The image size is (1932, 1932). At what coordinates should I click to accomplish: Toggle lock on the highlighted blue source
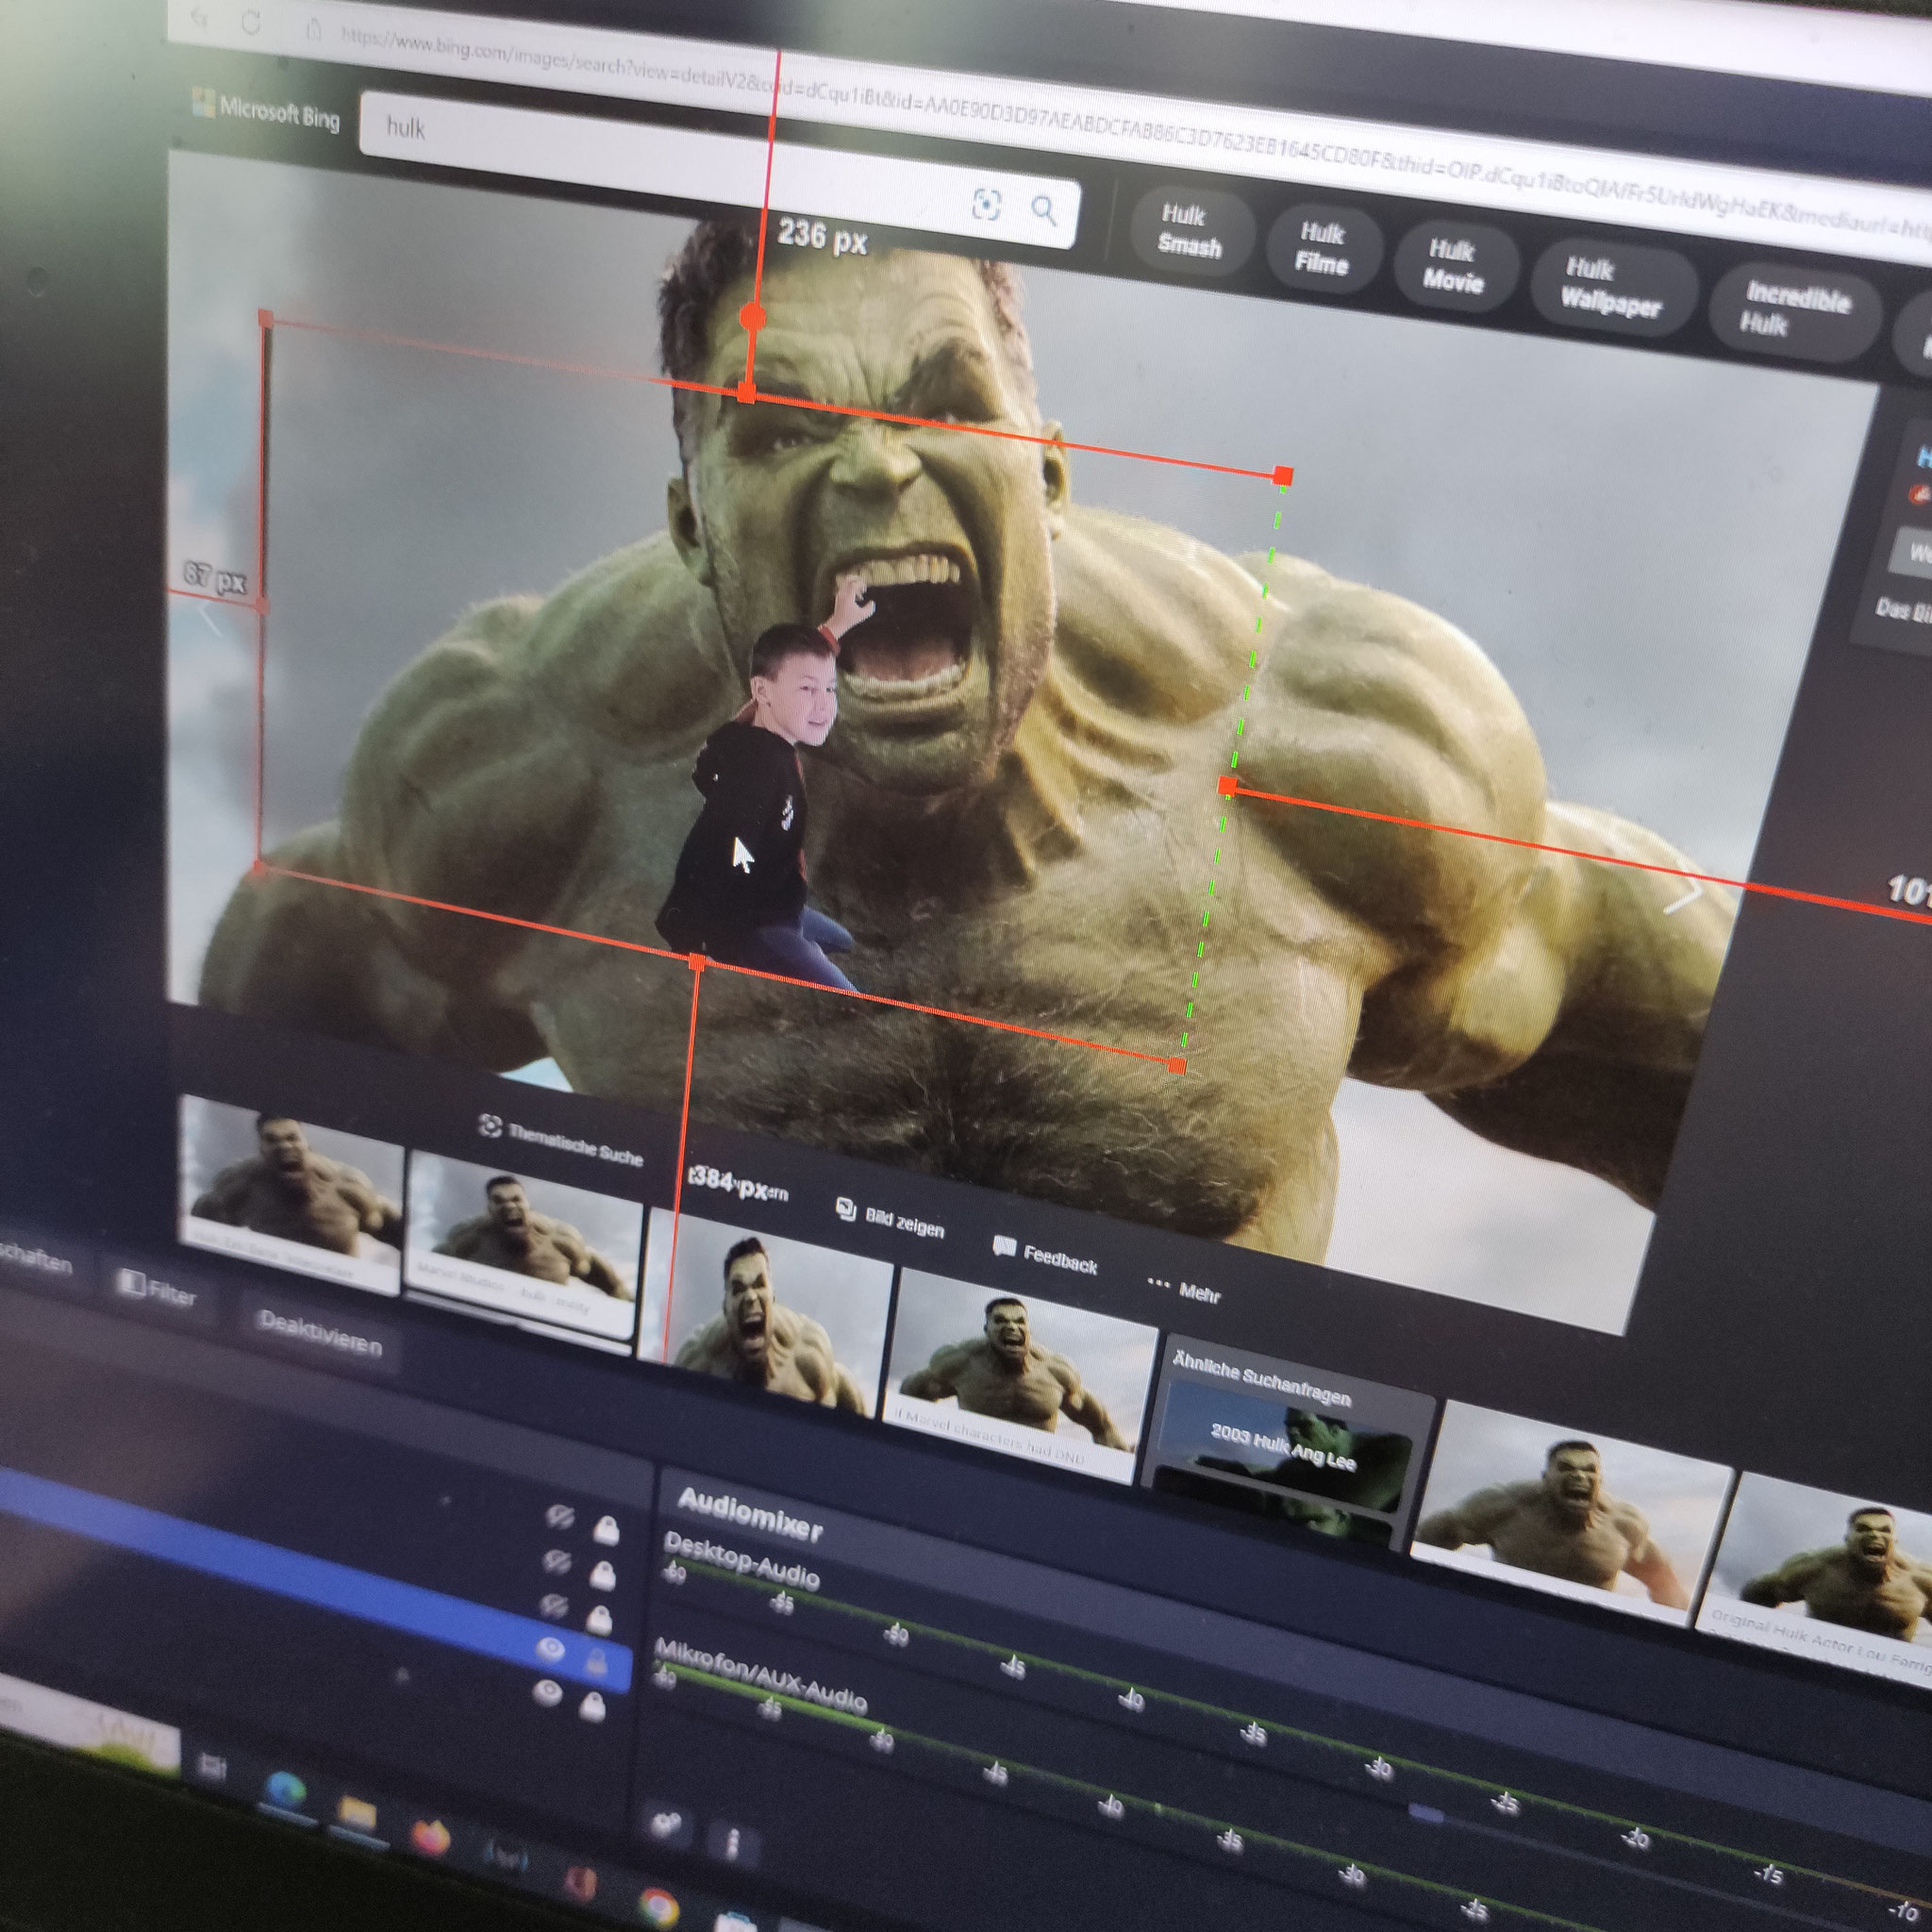[596, 1662]
